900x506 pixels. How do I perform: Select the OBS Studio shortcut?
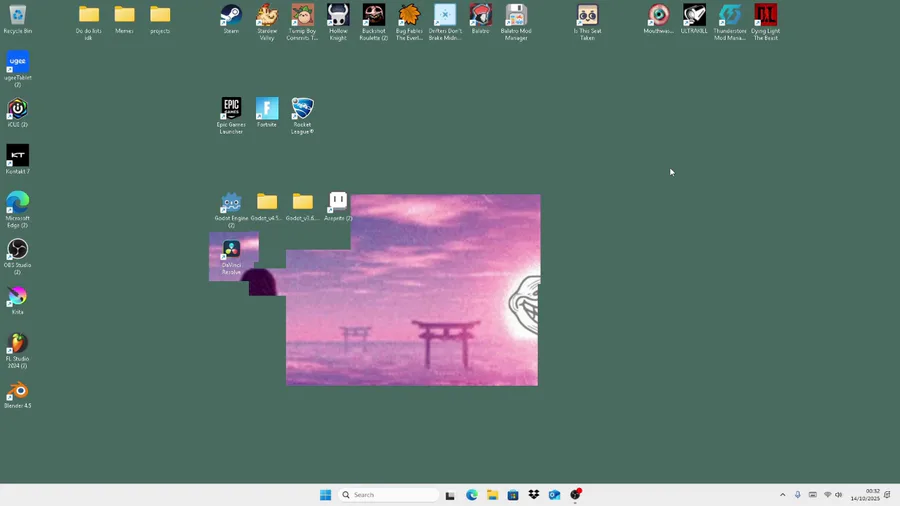click(x=17, y=256)
